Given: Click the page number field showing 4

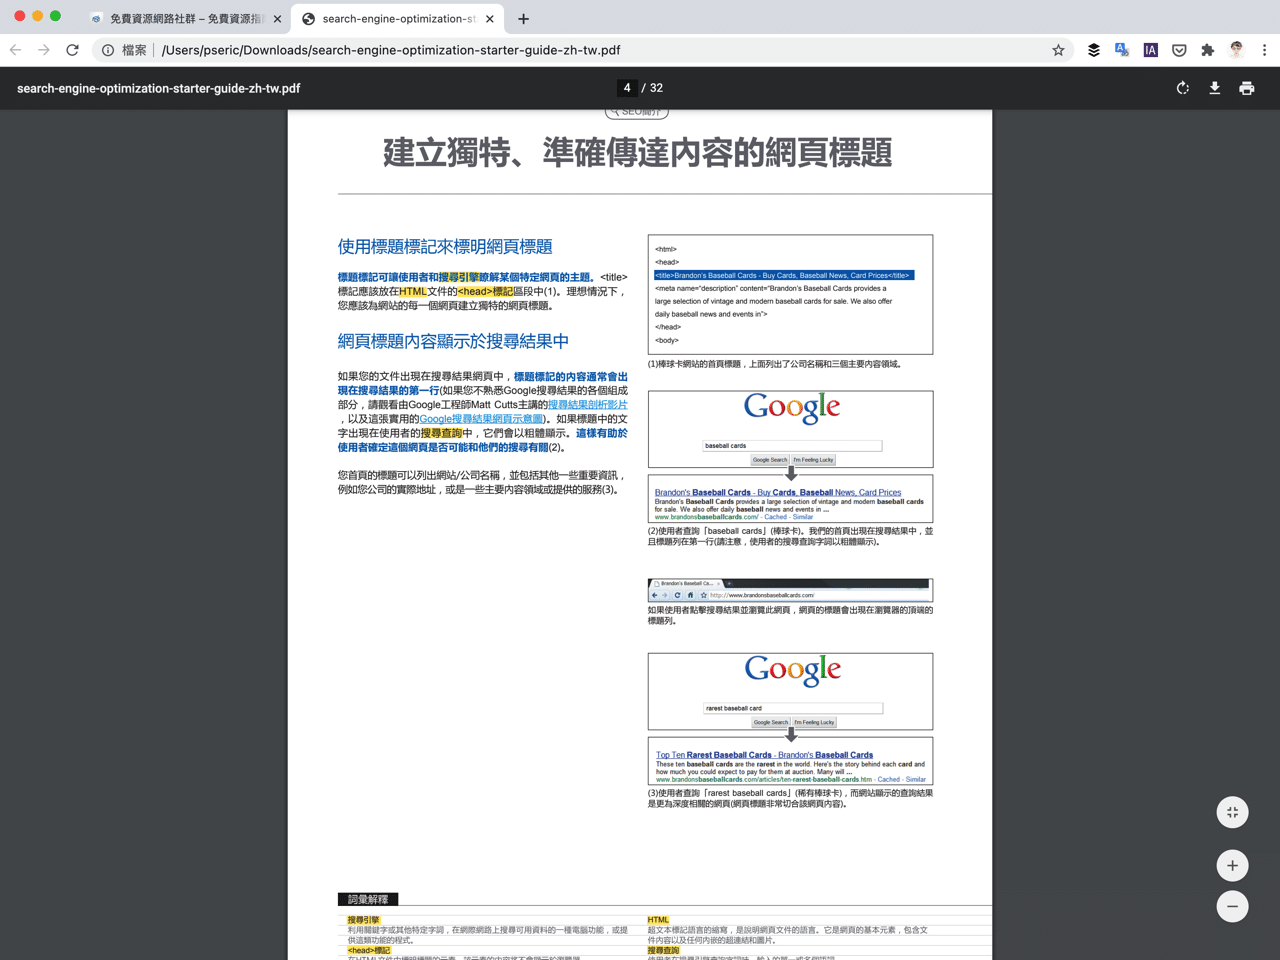Looking at the screenshot, I should (x=627, y=88).
